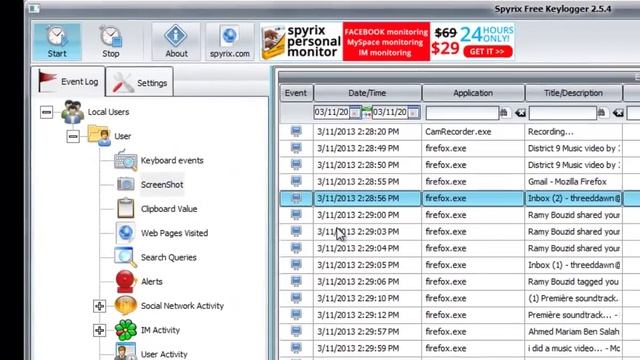Select '3/11/2013 2:28:50 PM' date cell

[367, 165]
